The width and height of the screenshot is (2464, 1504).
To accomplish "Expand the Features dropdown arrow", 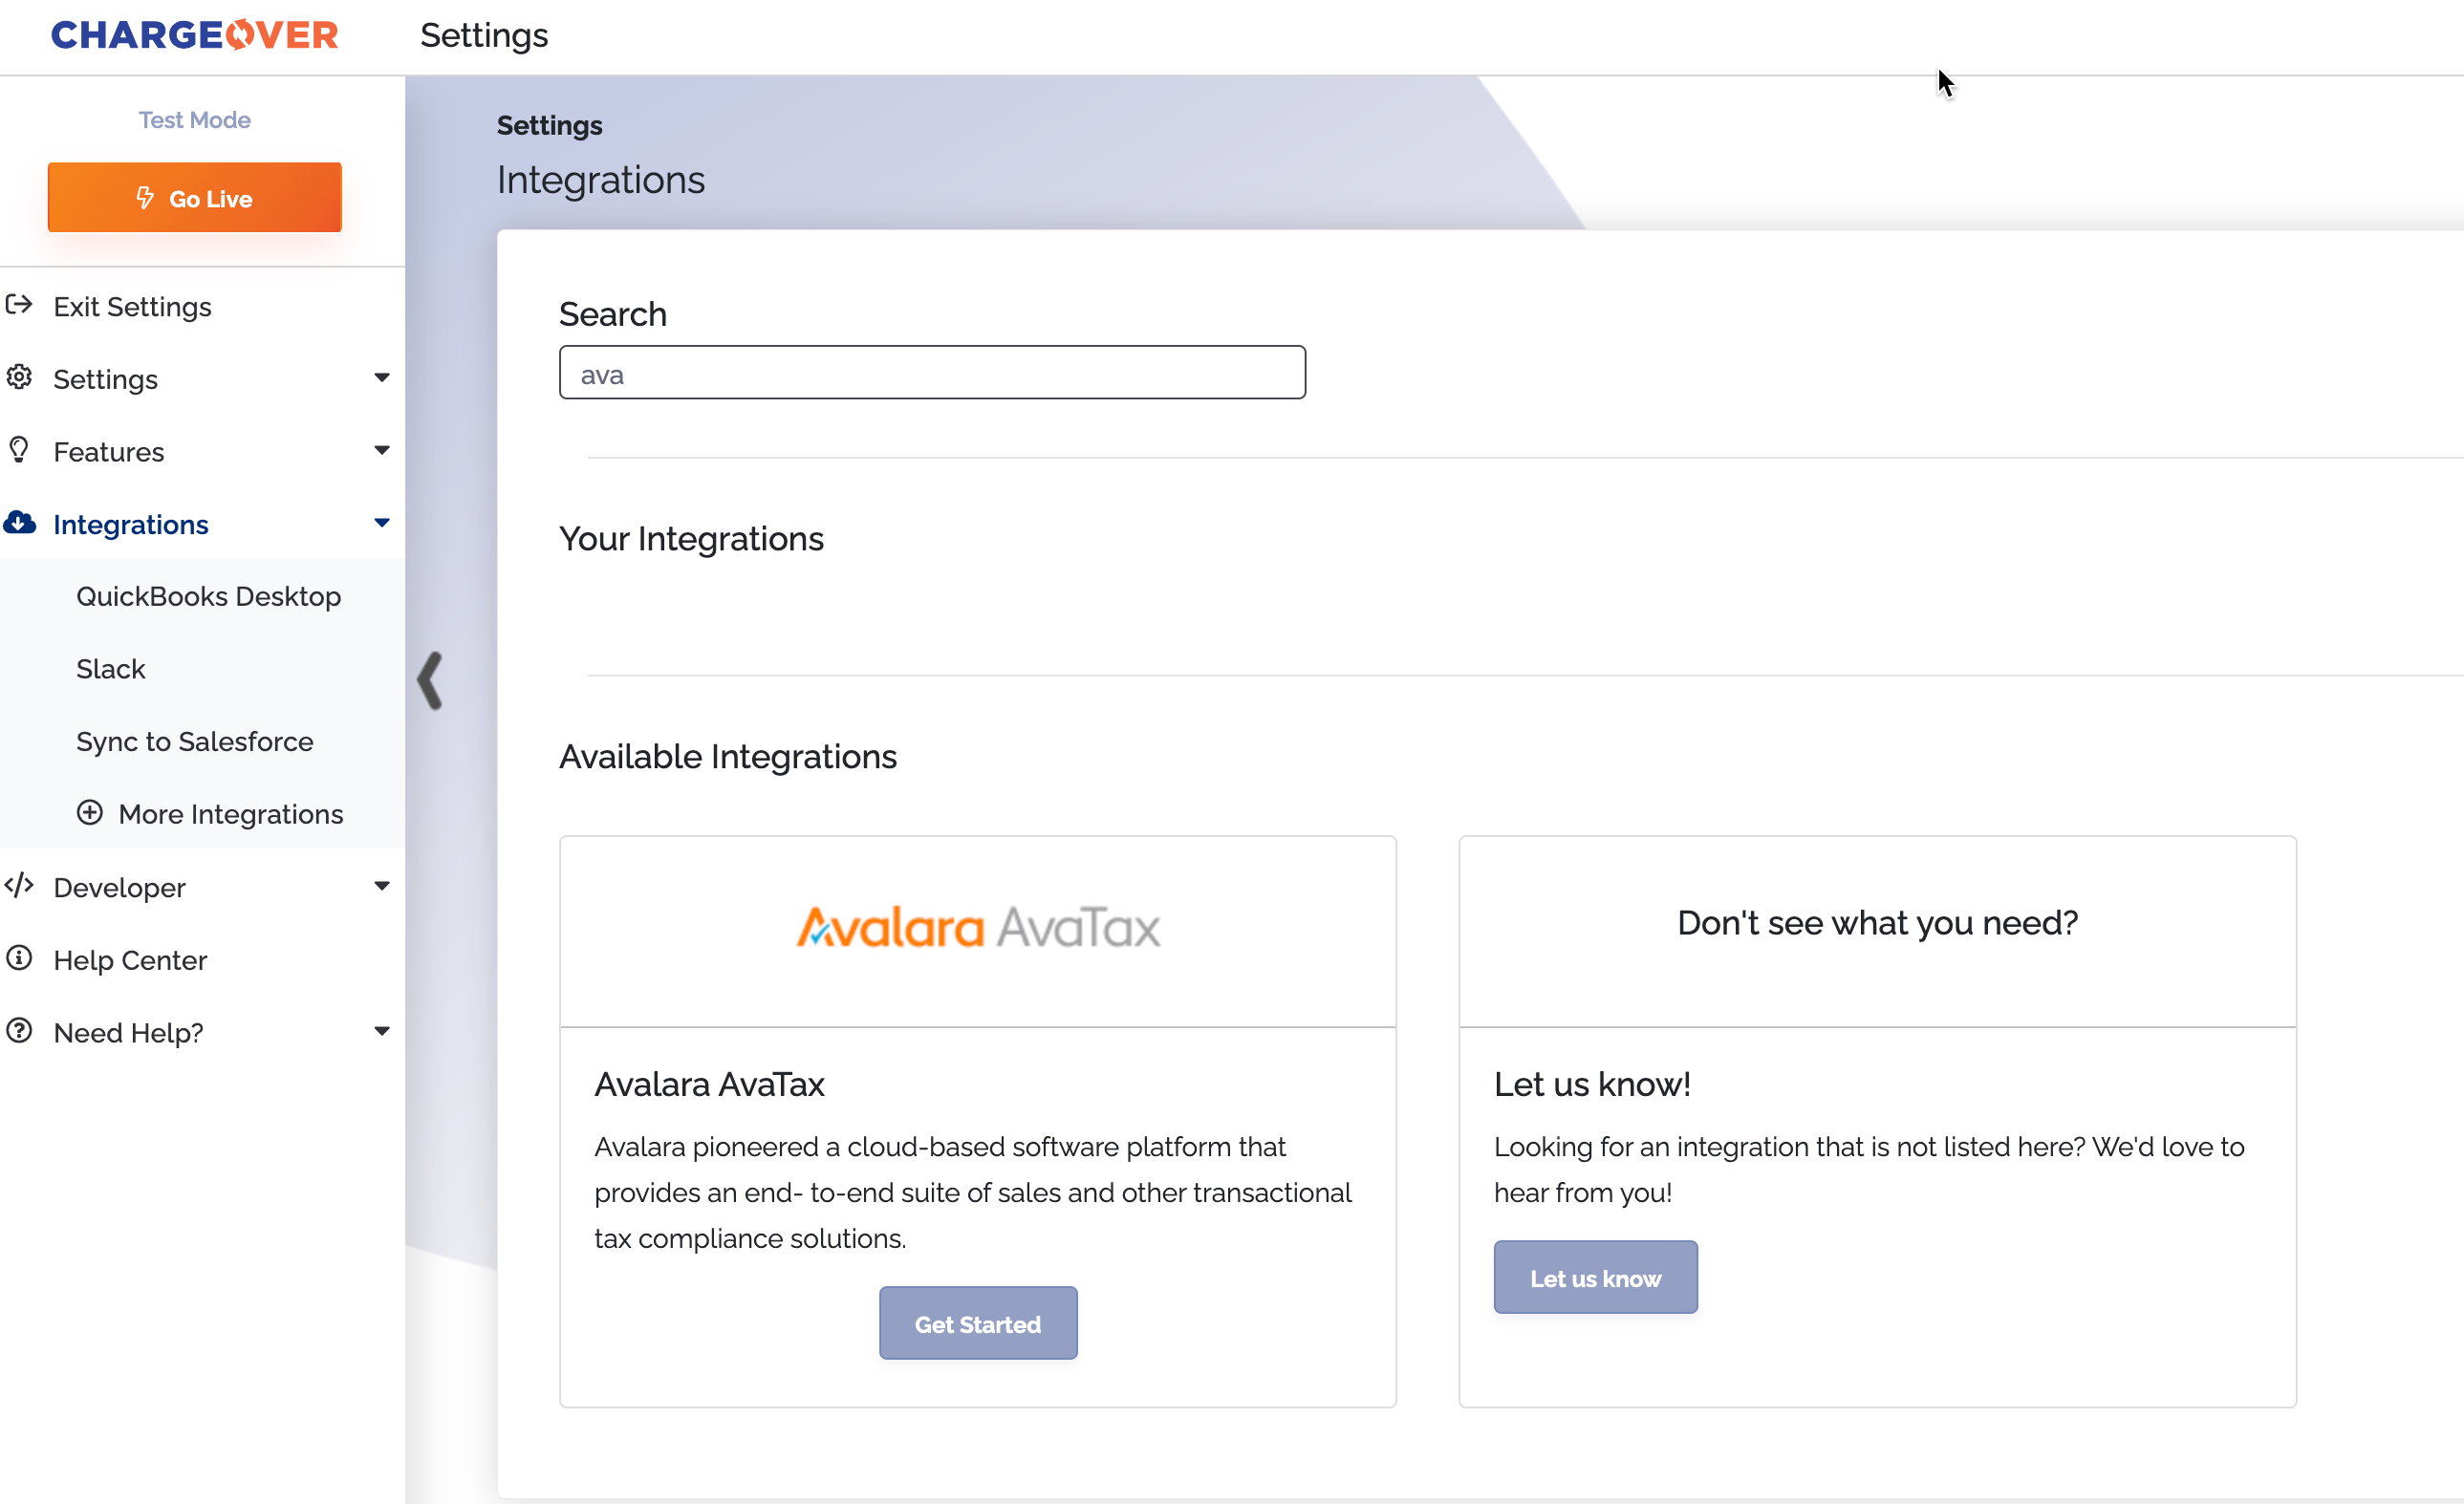I will (381, 451).
